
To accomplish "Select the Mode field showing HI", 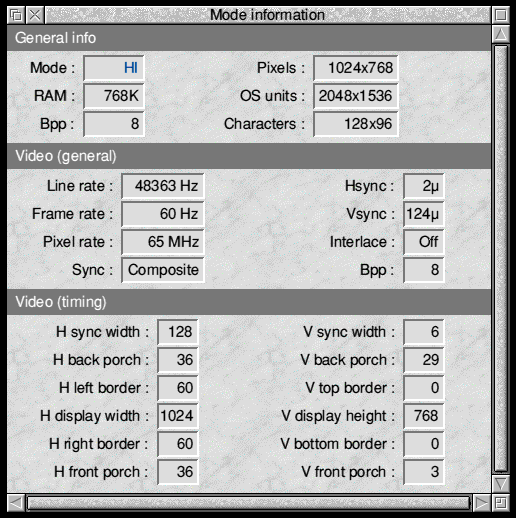I will [114, 68].
